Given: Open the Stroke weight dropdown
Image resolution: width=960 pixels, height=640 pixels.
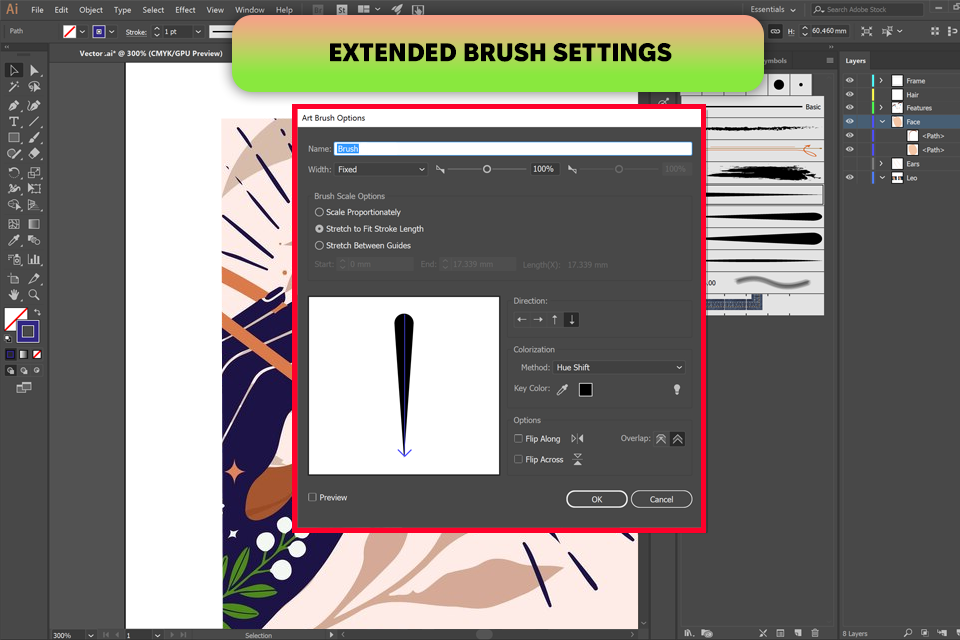Looking at the screenshot, I should [x=198, y=32].
